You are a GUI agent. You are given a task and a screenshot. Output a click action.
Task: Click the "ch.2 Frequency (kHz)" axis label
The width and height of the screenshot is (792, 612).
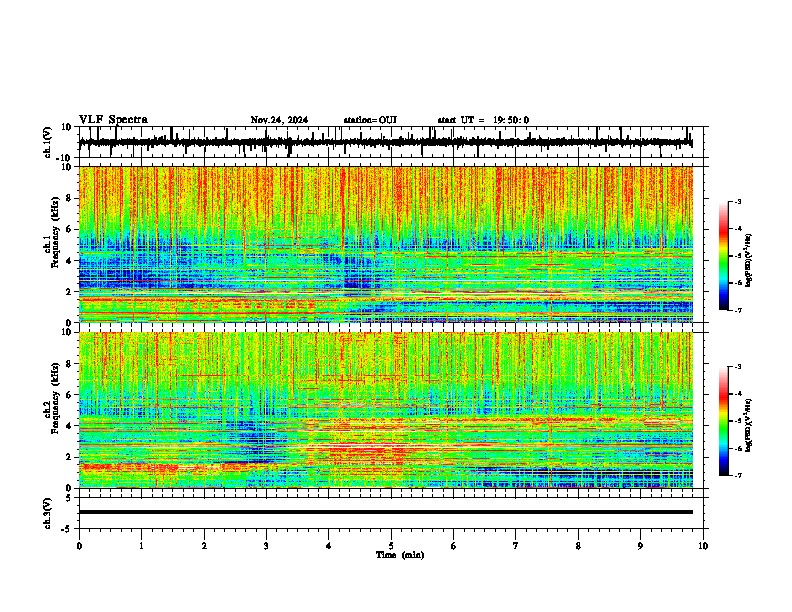51,398
